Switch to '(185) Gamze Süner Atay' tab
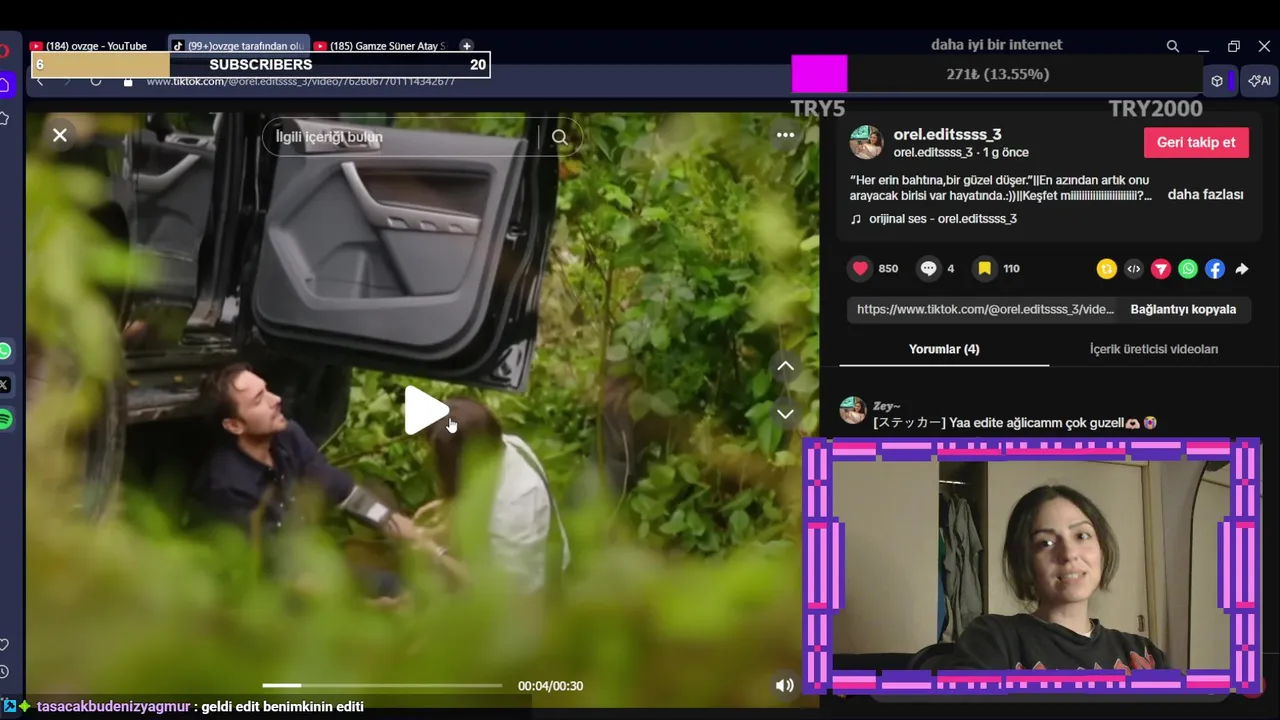Image resolution: width=1280 pixels, height=720 pixels. (x=382, y=46)
